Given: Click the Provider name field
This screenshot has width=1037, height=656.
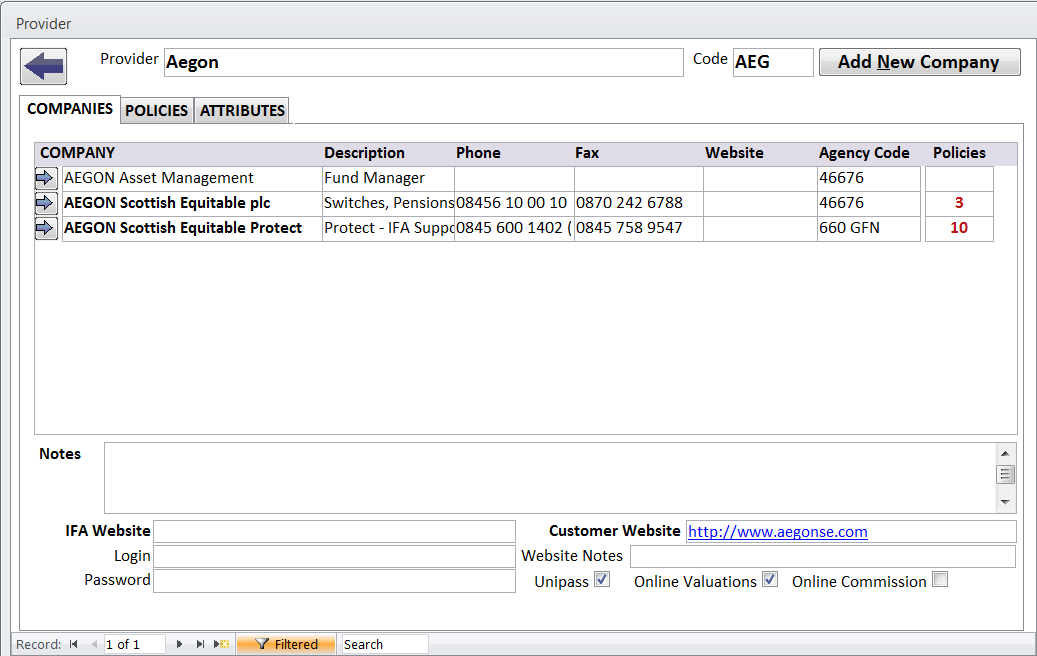Looking at the screenshot, I should [x=423, y=62].
